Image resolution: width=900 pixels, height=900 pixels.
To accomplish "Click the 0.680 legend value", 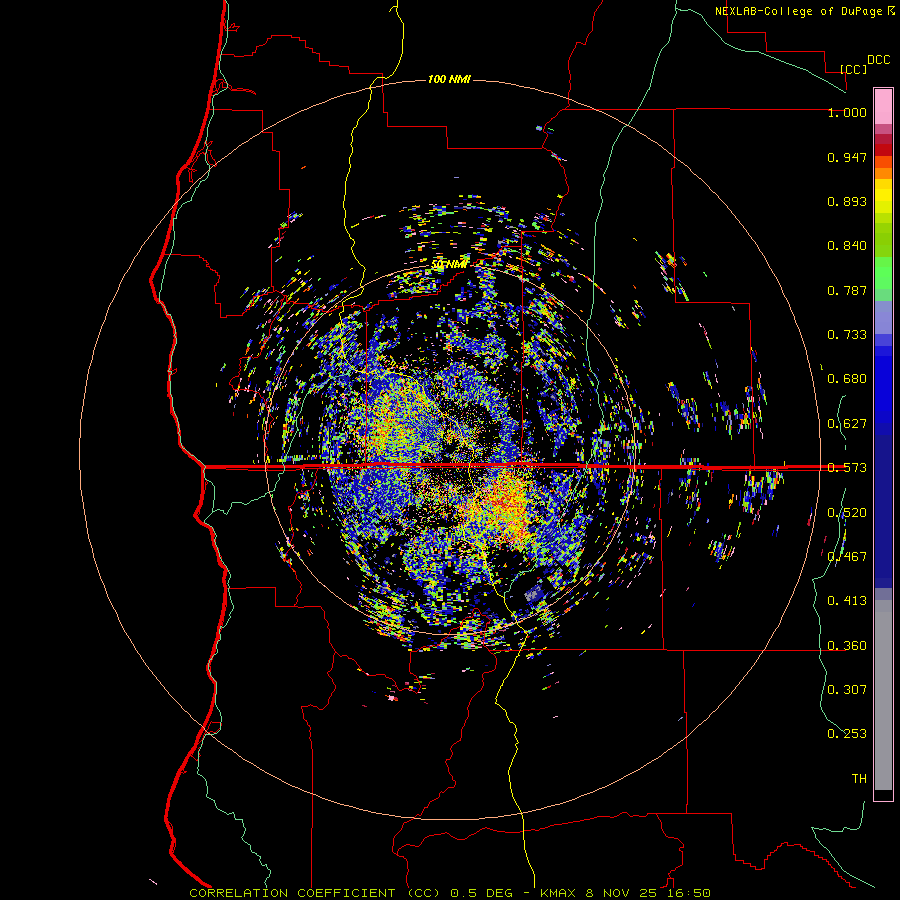I will click(847, 379).
